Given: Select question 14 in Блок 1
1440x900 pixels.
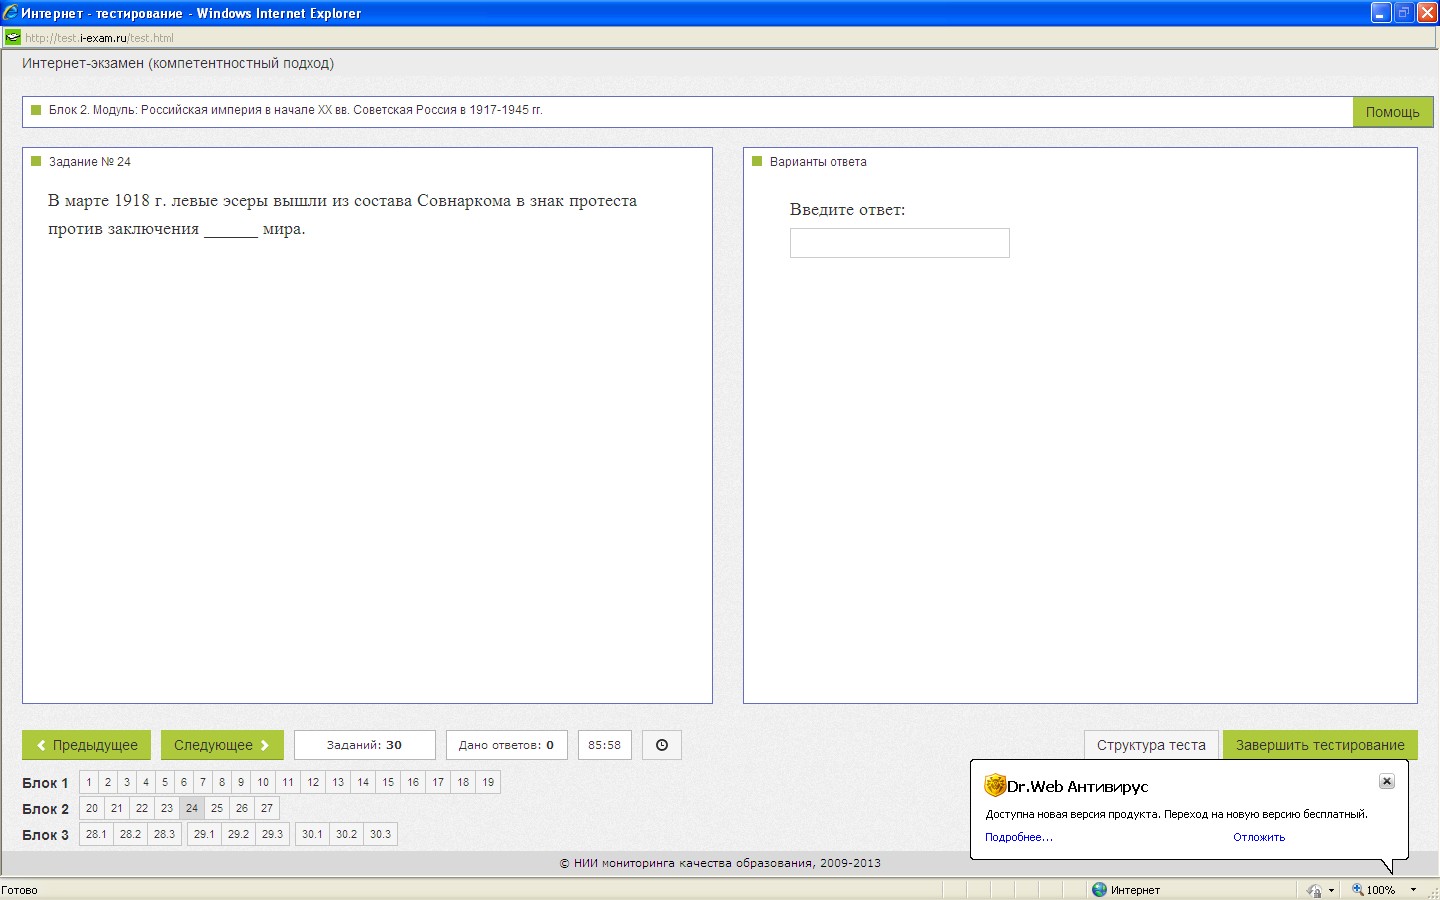Looking at the screenshot, I should coord(363,782).
